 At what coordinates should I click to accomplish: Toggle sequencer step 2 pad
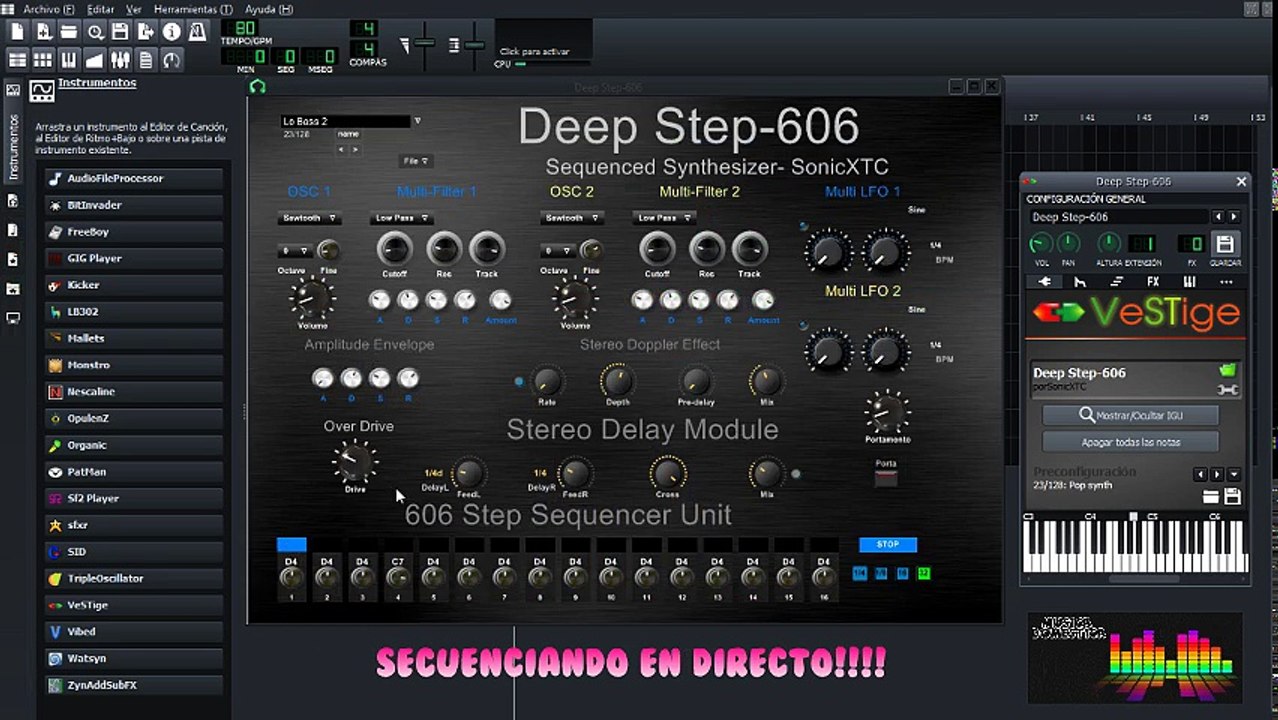tap(327, 544)
